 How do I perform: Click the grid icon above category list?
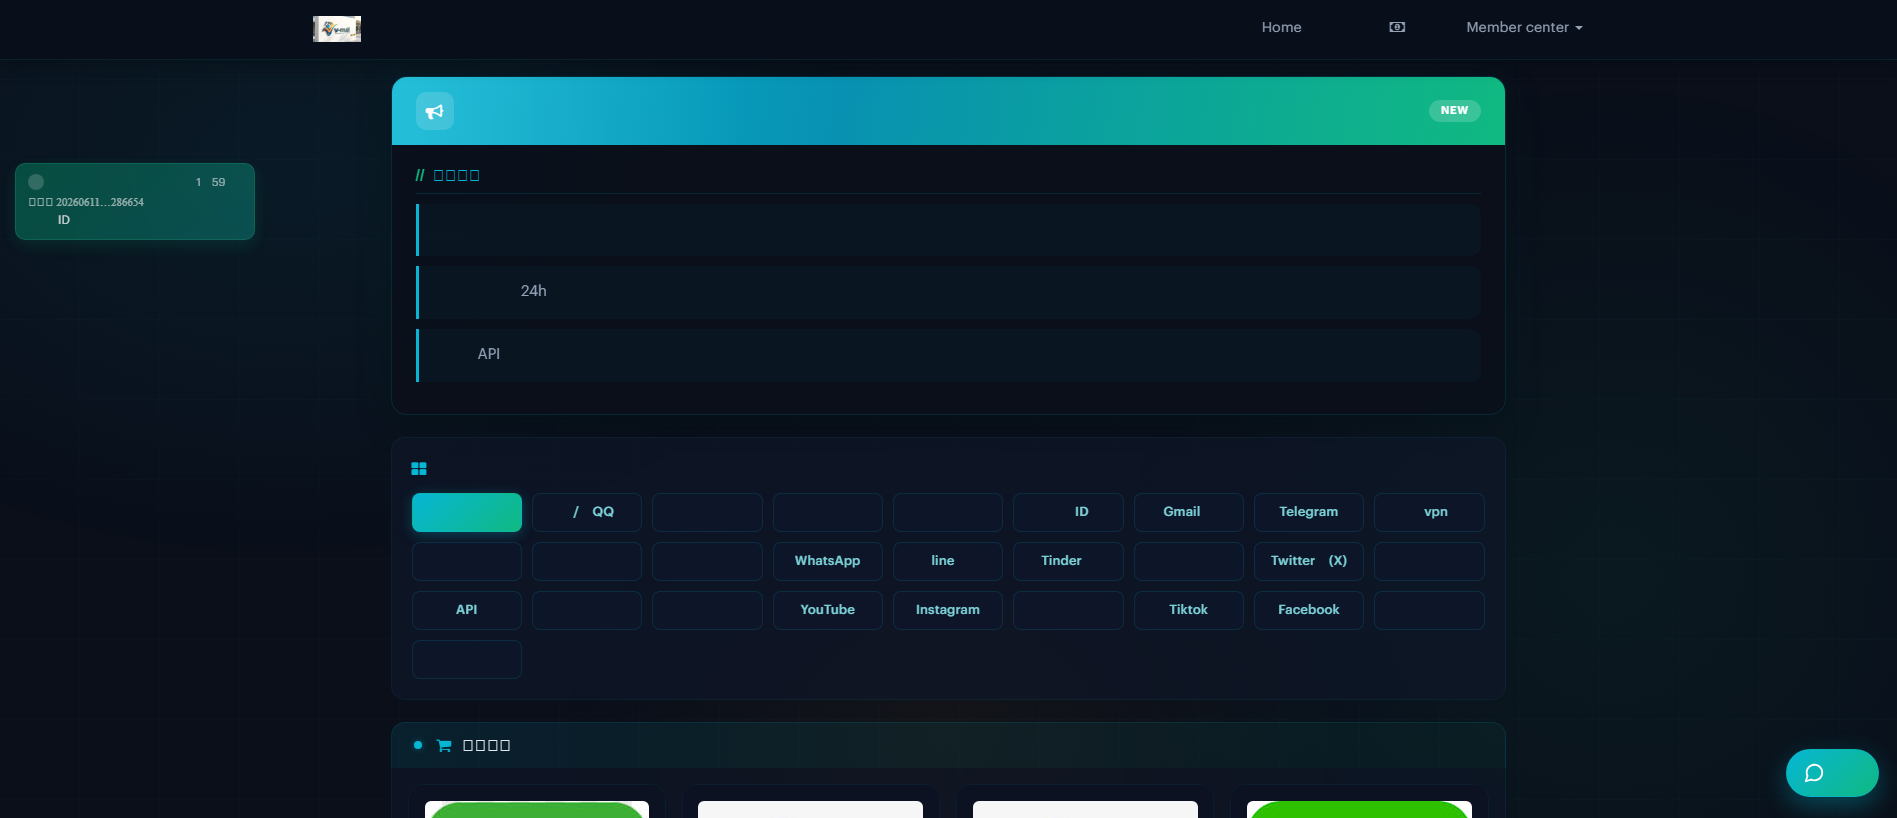click(x=419, y=469)
